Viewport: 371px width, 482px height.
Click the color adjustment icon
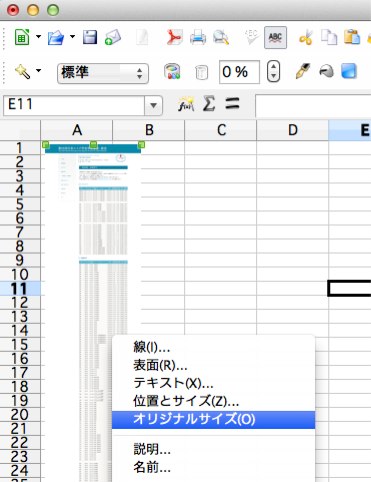(172, 72)
